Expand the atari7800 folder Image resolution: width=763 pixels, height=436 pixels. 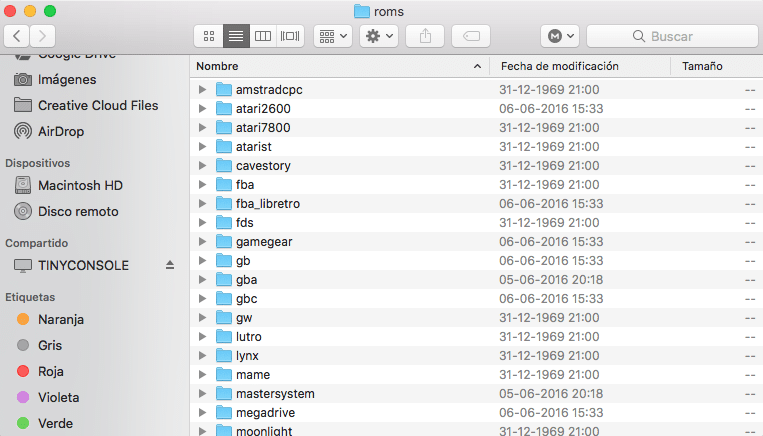[x=202, y=127]
